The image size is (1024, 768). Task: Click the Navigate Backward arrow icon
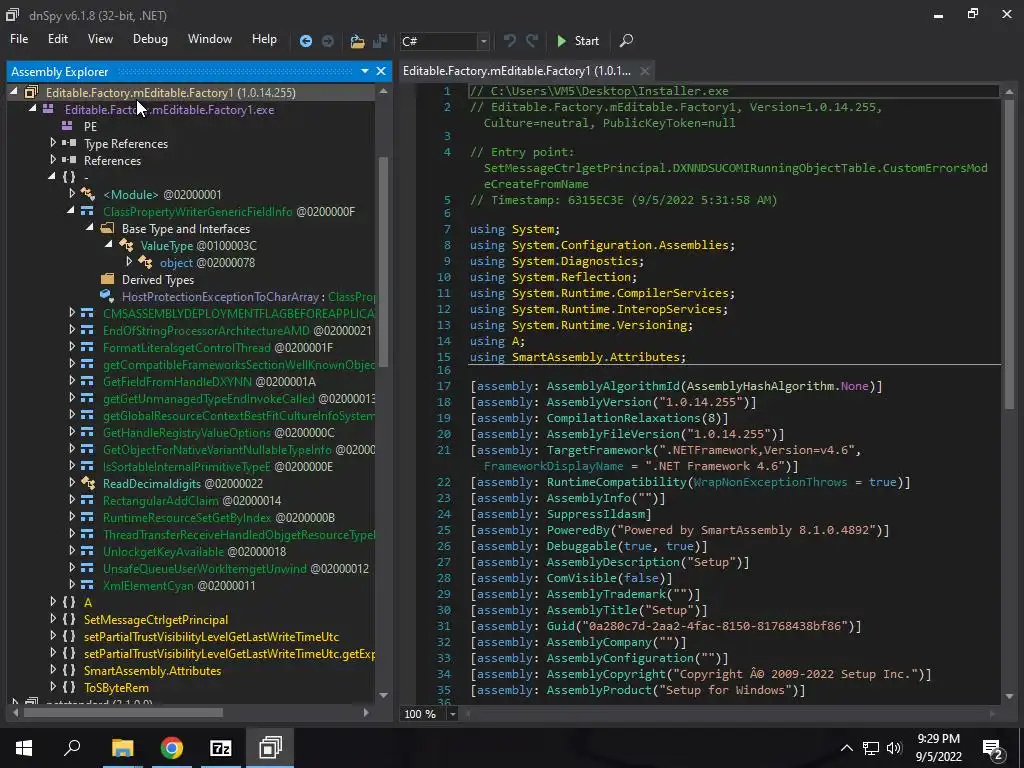coord(305,40)
